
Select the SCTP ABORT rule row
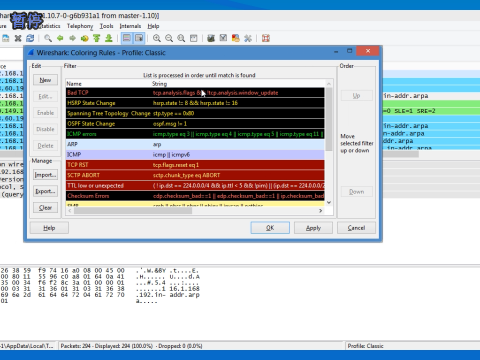coord(195,175)
